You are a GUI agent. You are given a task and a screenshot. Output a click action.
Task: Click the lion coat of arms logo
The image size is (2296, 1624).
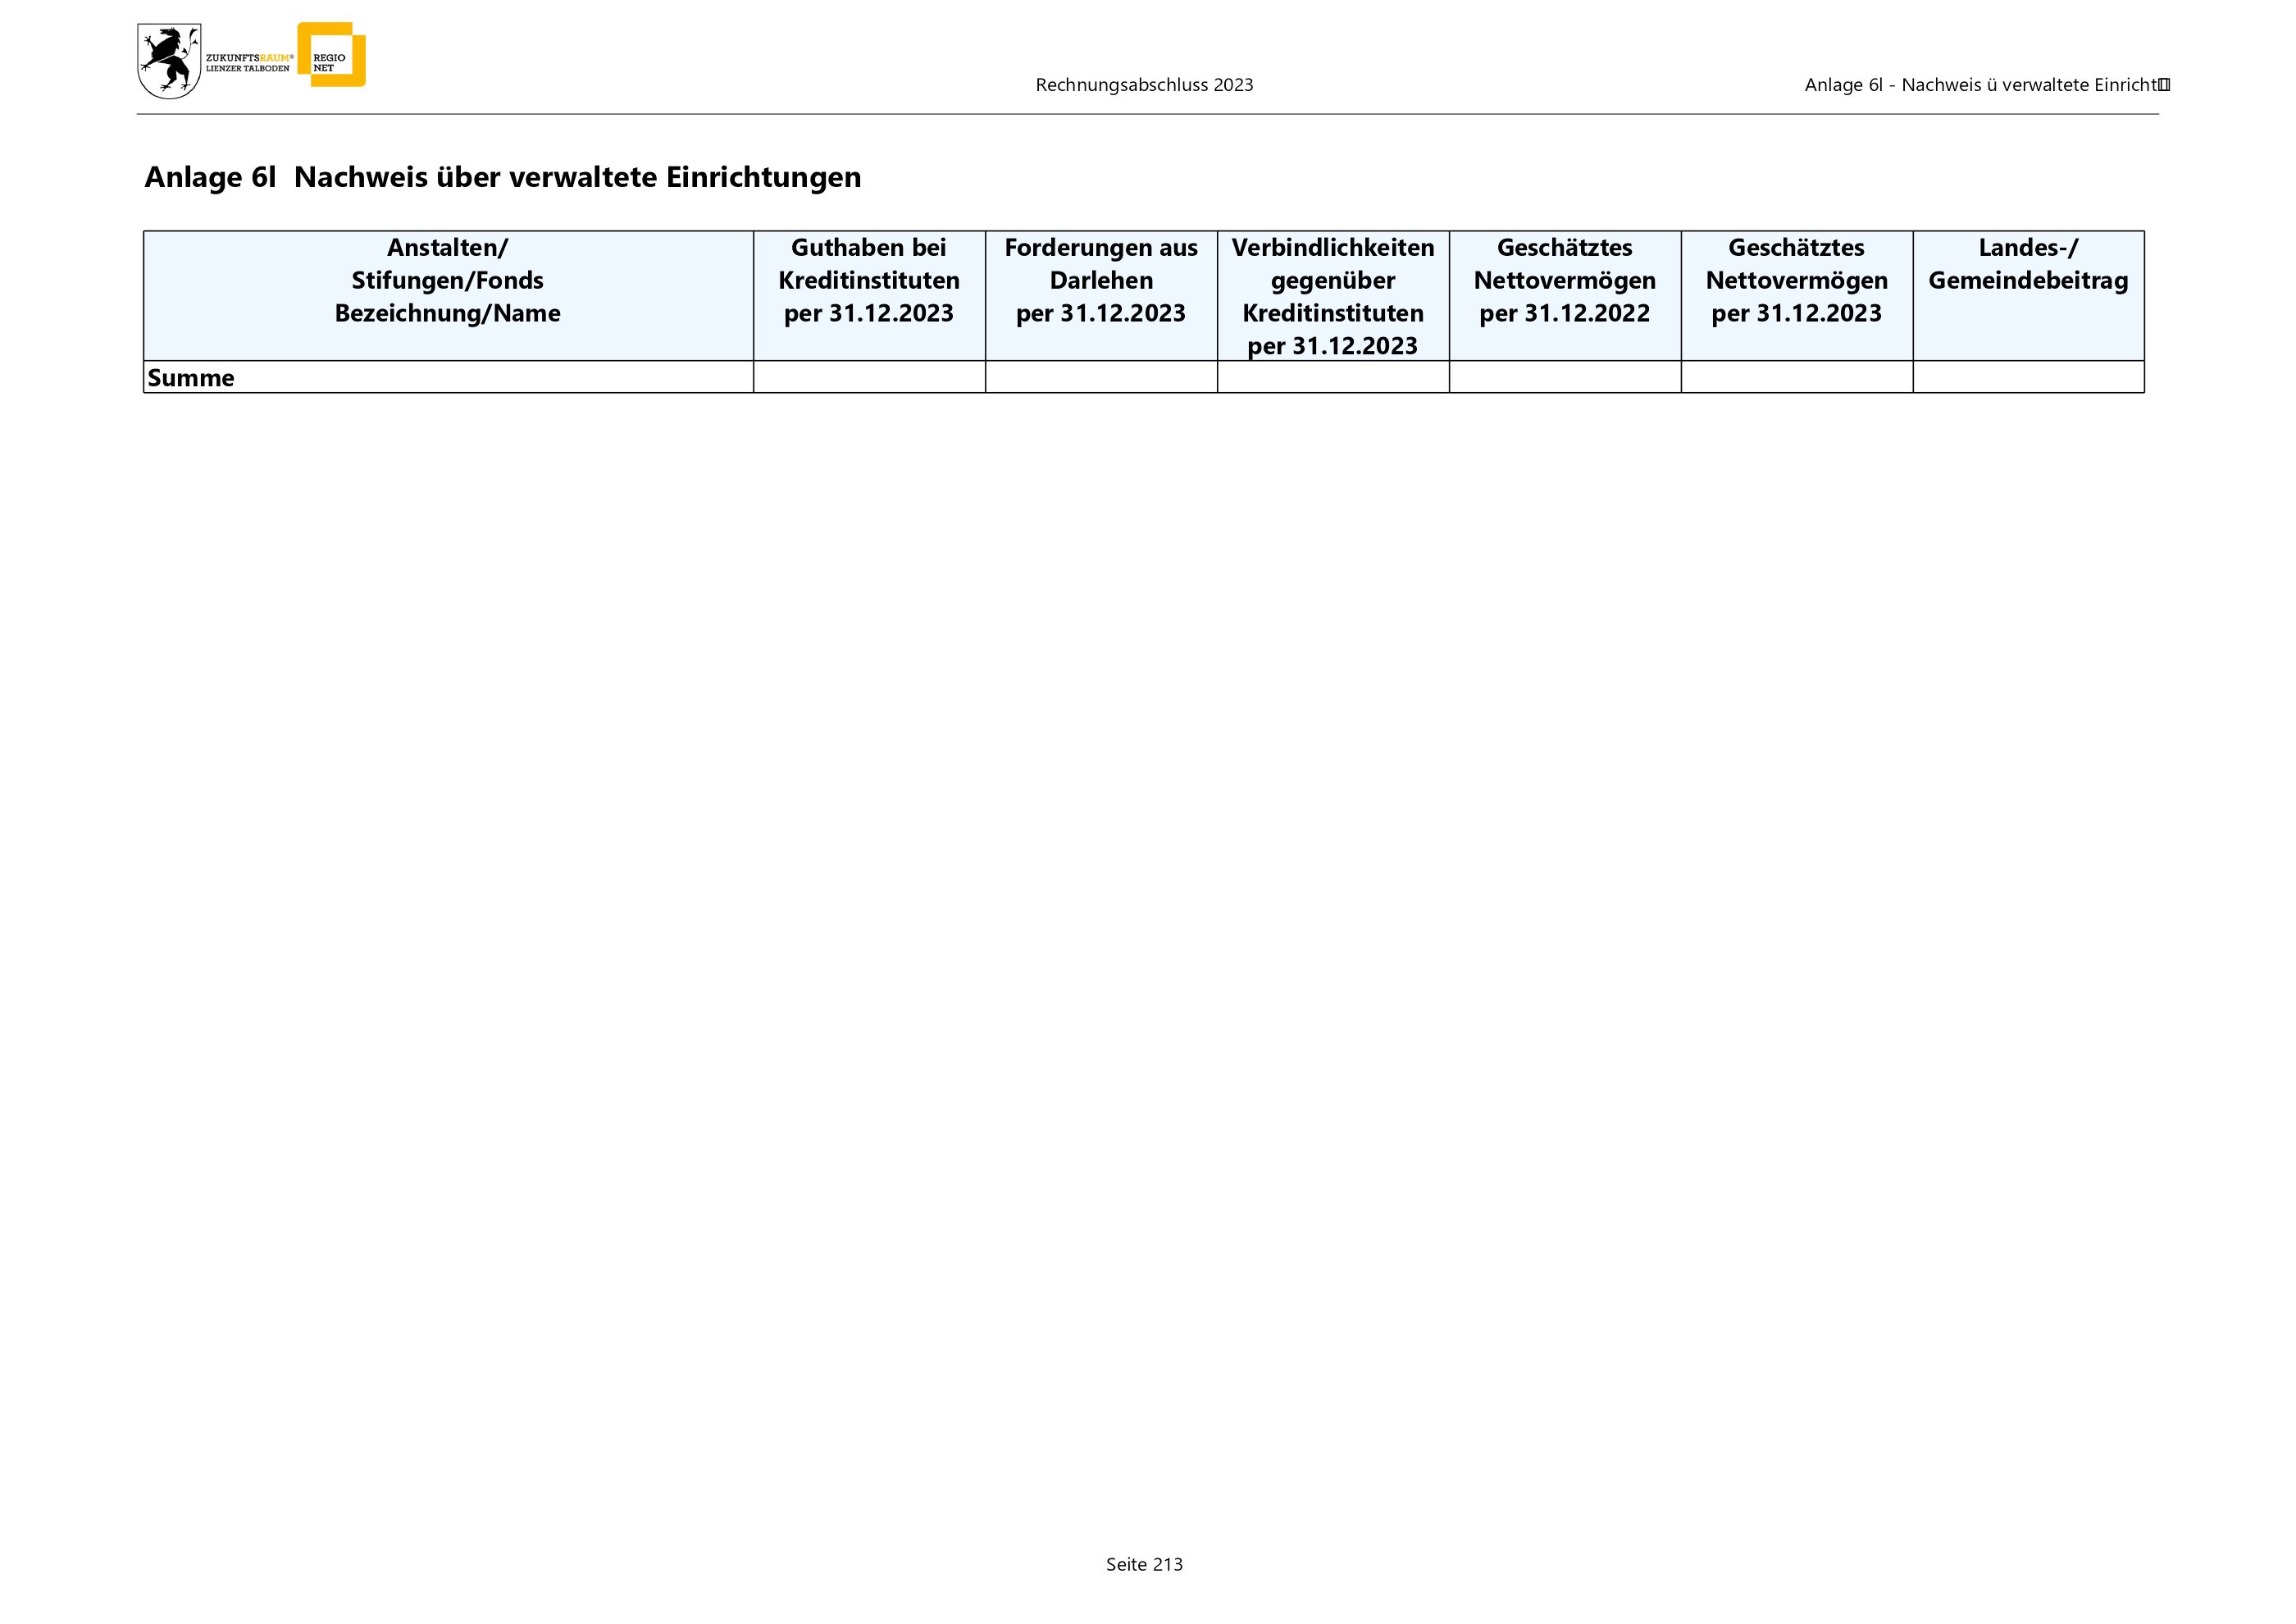168,61
